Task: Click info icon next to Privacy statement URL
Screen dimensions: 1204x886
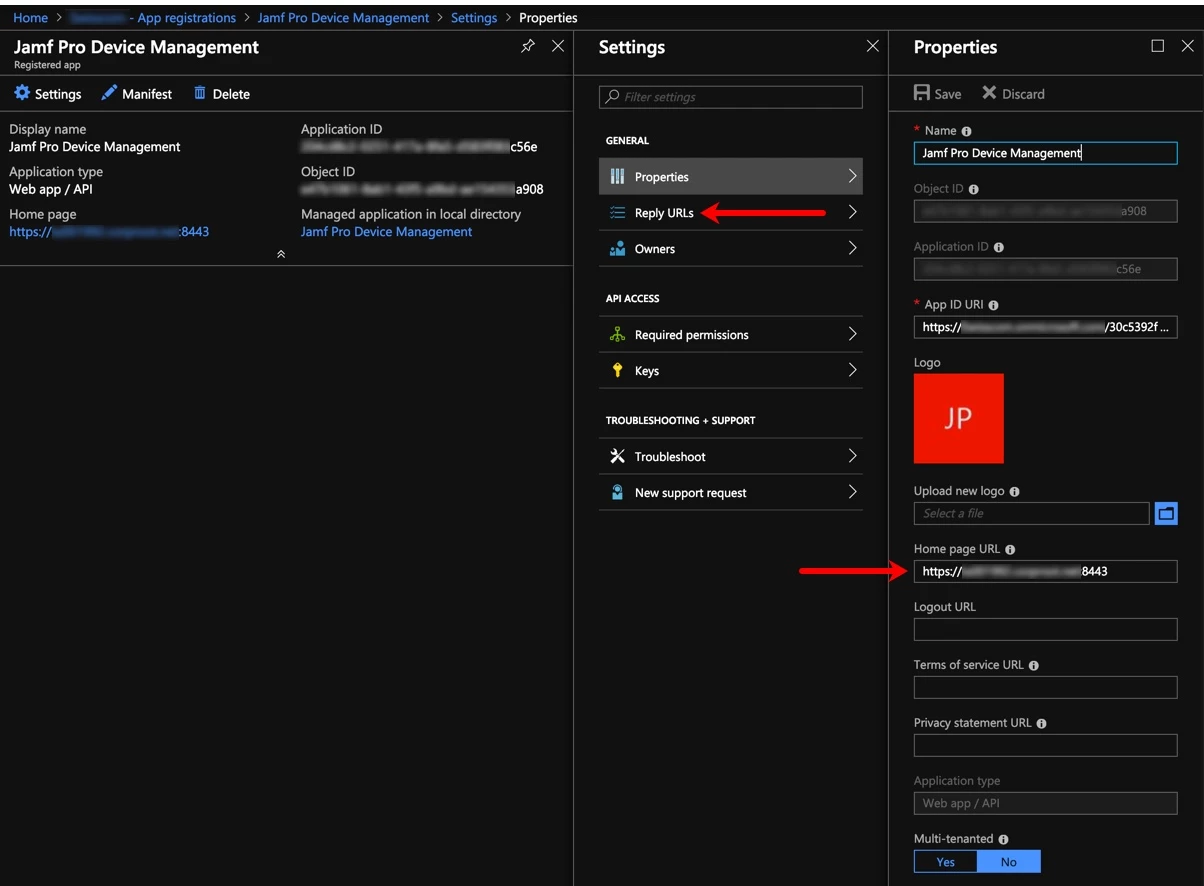Action: point(1042,724)
